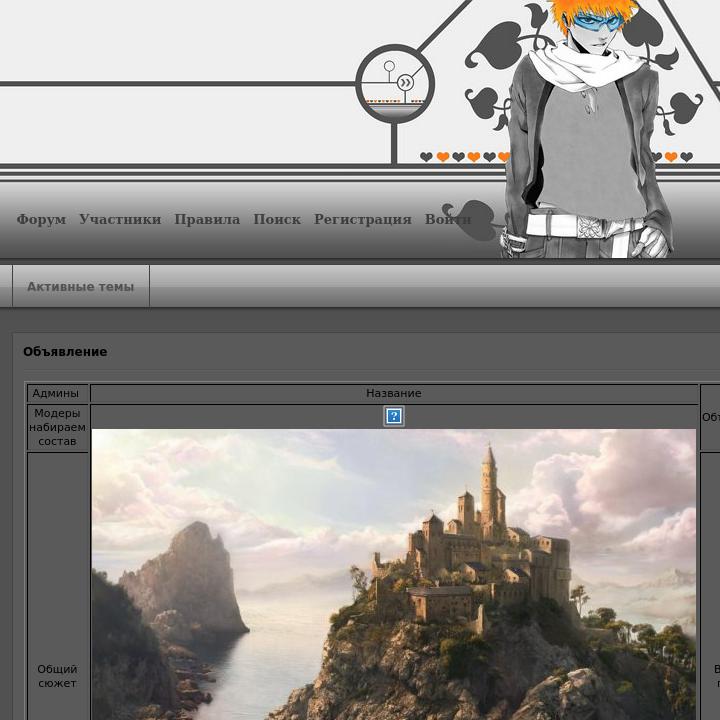Go to the Правила rules page
The height and width of the screenshot is (720, 720).
[x=207, y=219]
